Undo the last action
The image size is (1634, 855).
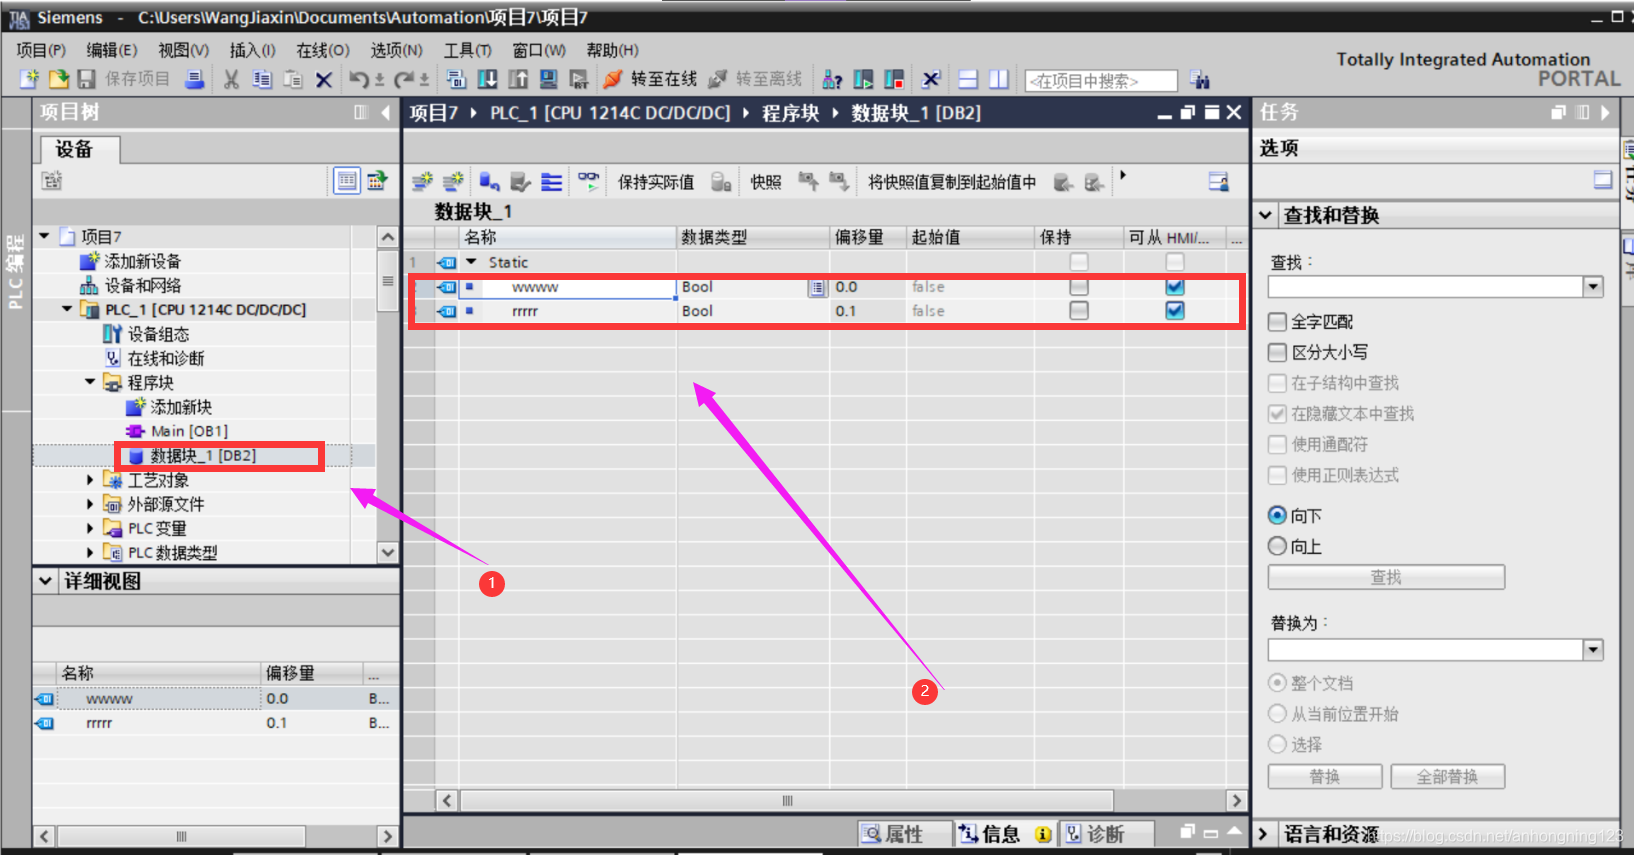358,79
